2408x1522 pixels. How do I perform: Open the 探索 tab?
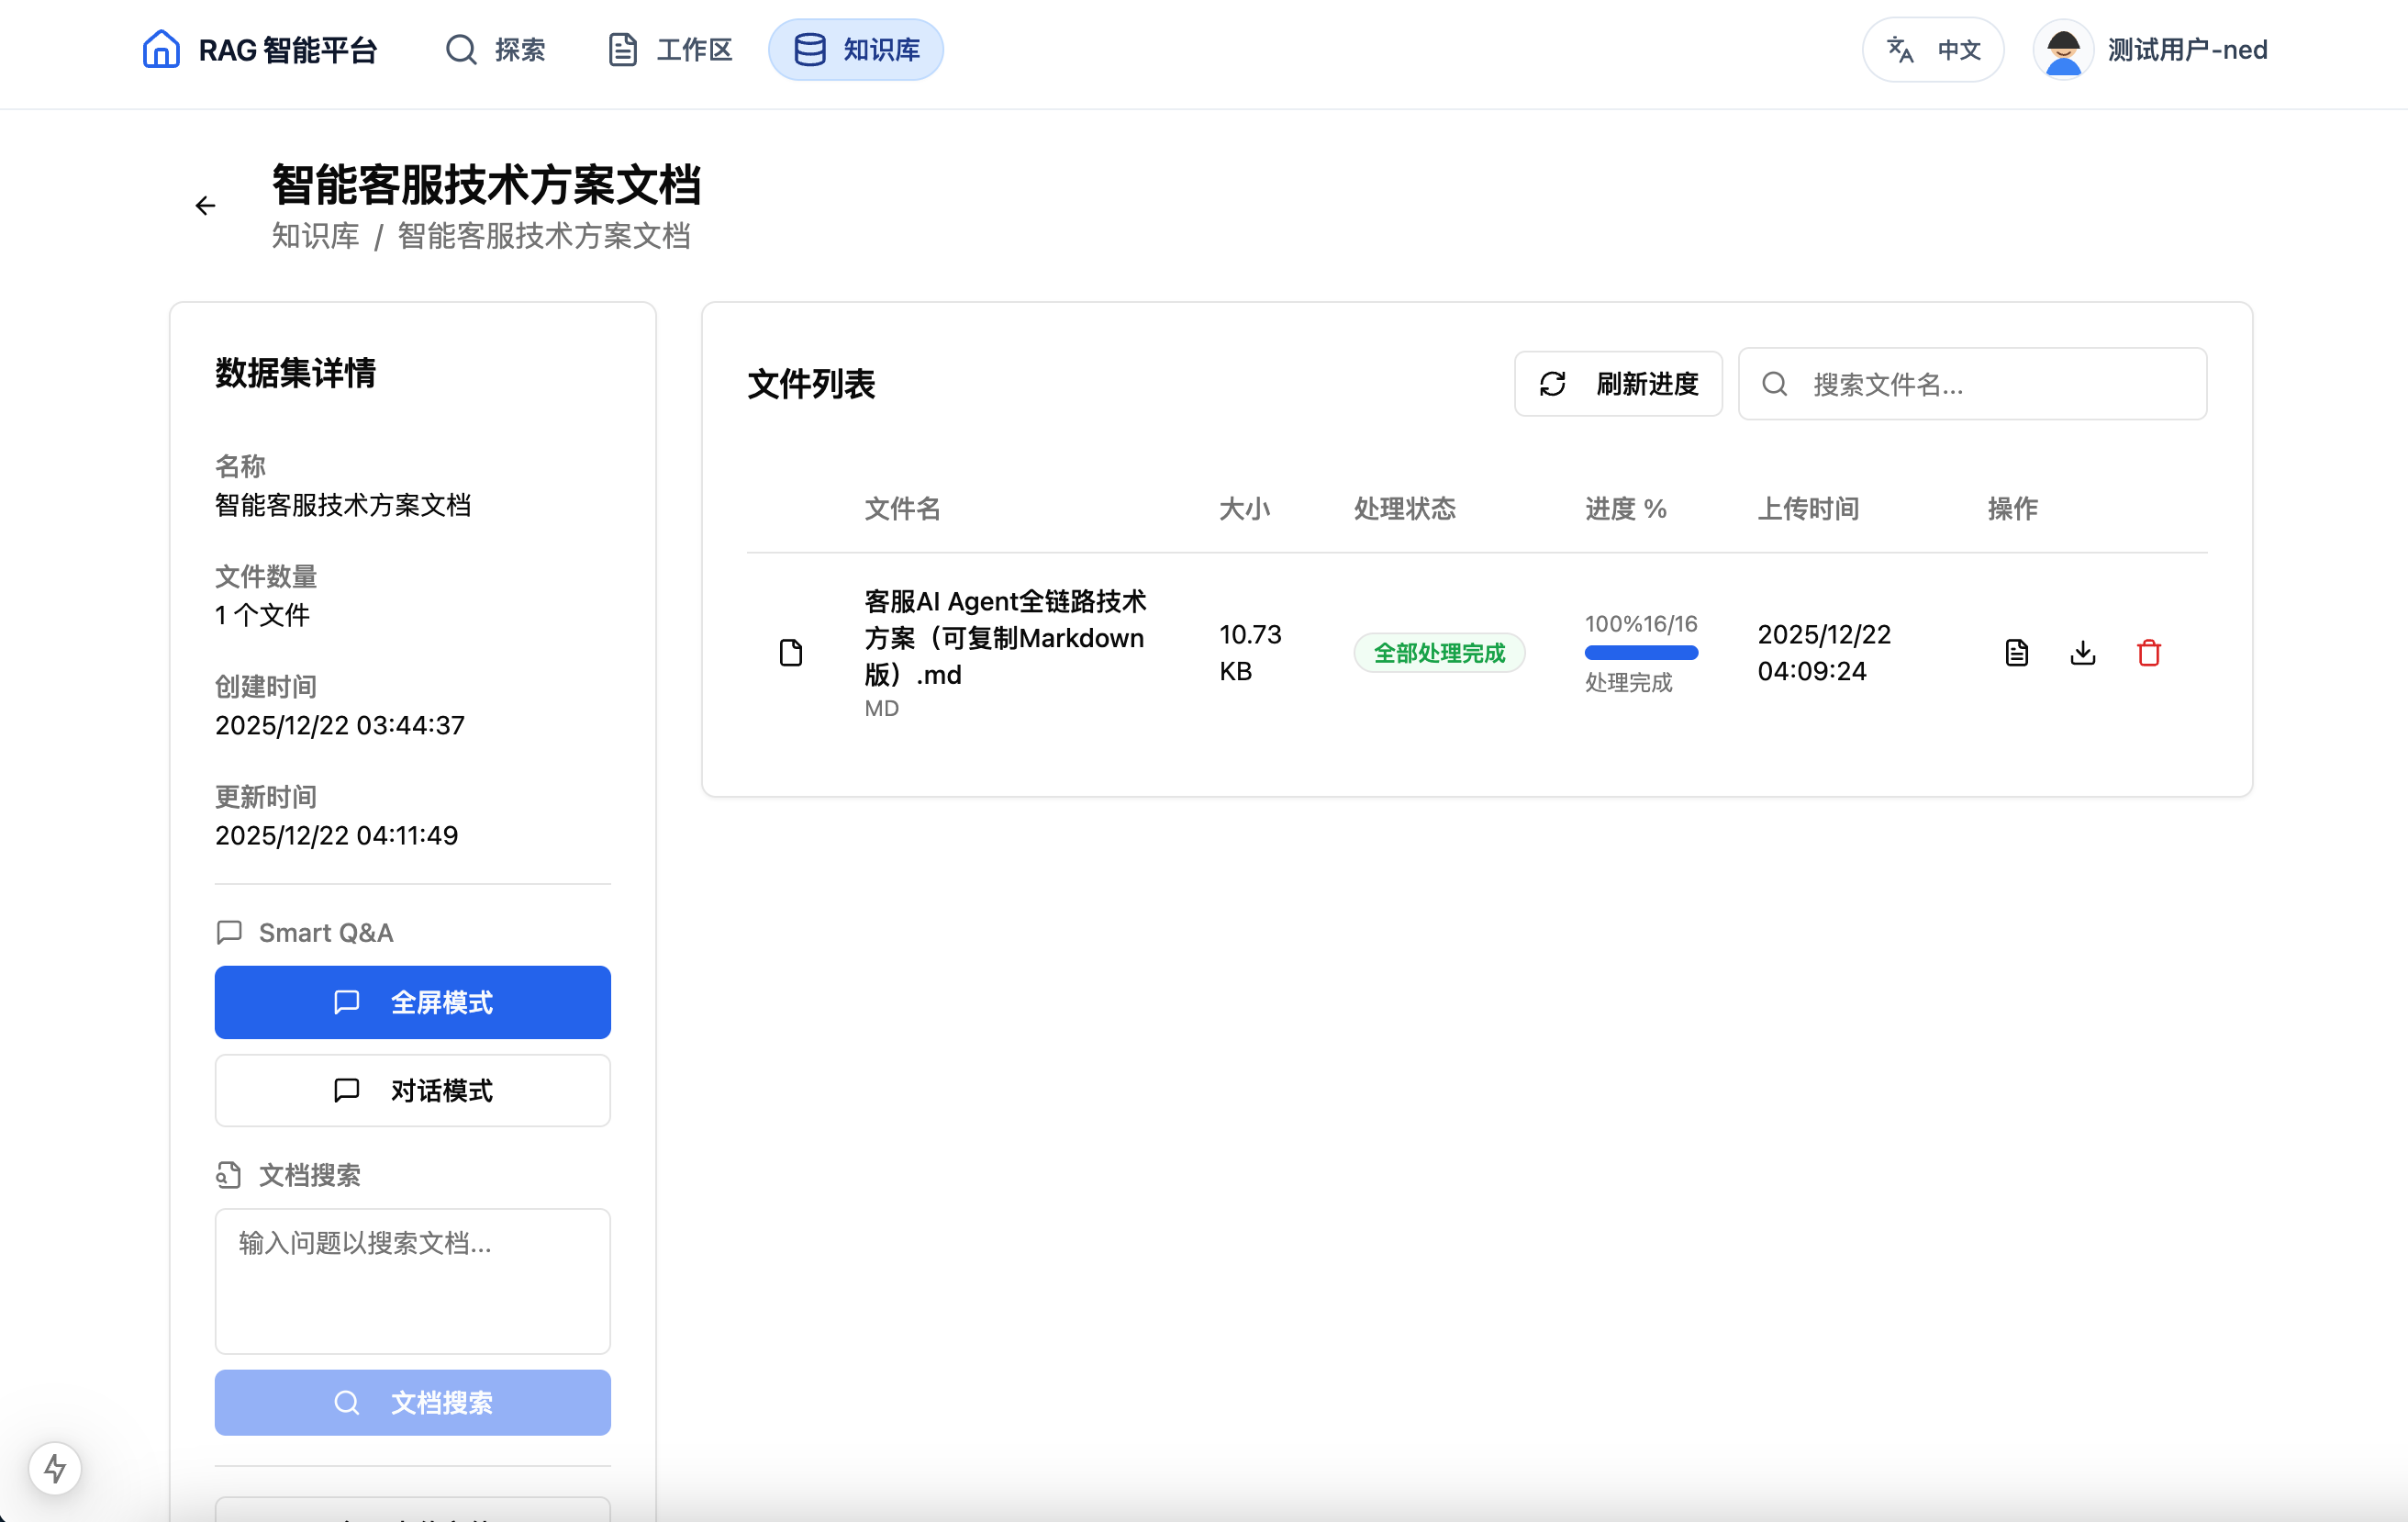pyautogui.click(x=496, y=50)
